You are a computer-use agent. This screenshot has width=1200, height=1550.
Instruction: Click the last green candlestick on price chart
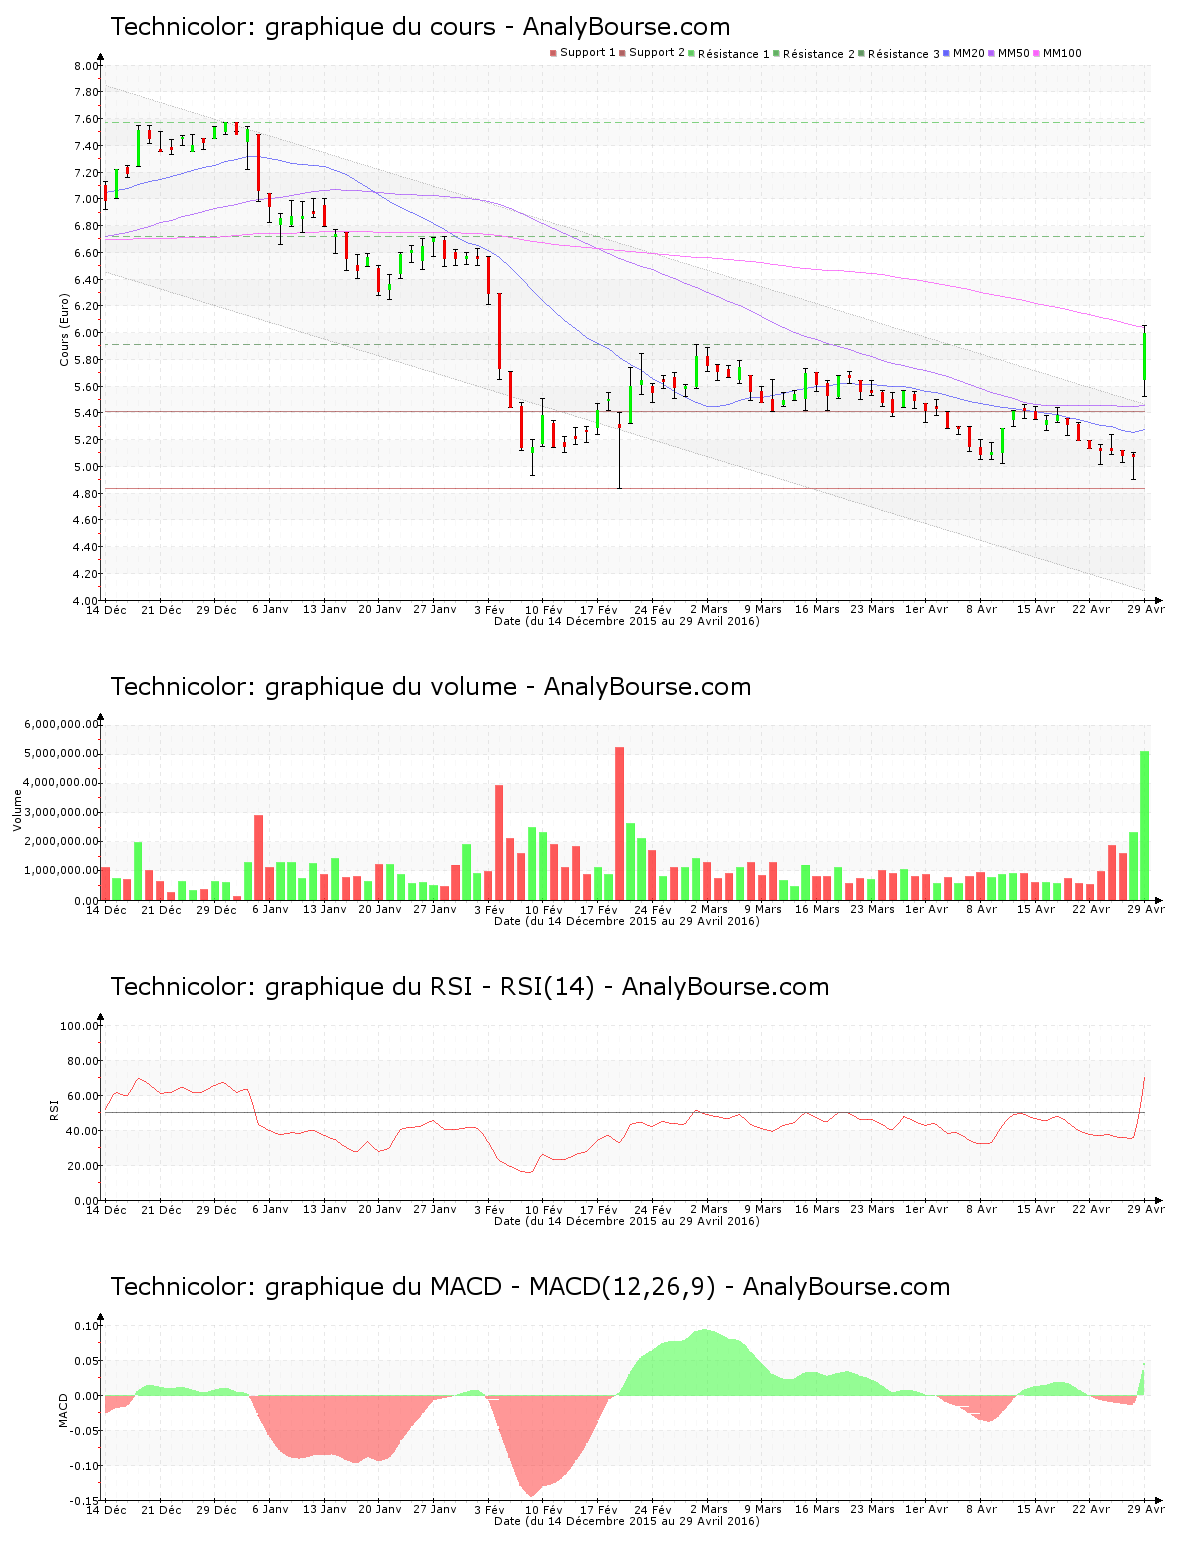click(x=1144, y=355)
